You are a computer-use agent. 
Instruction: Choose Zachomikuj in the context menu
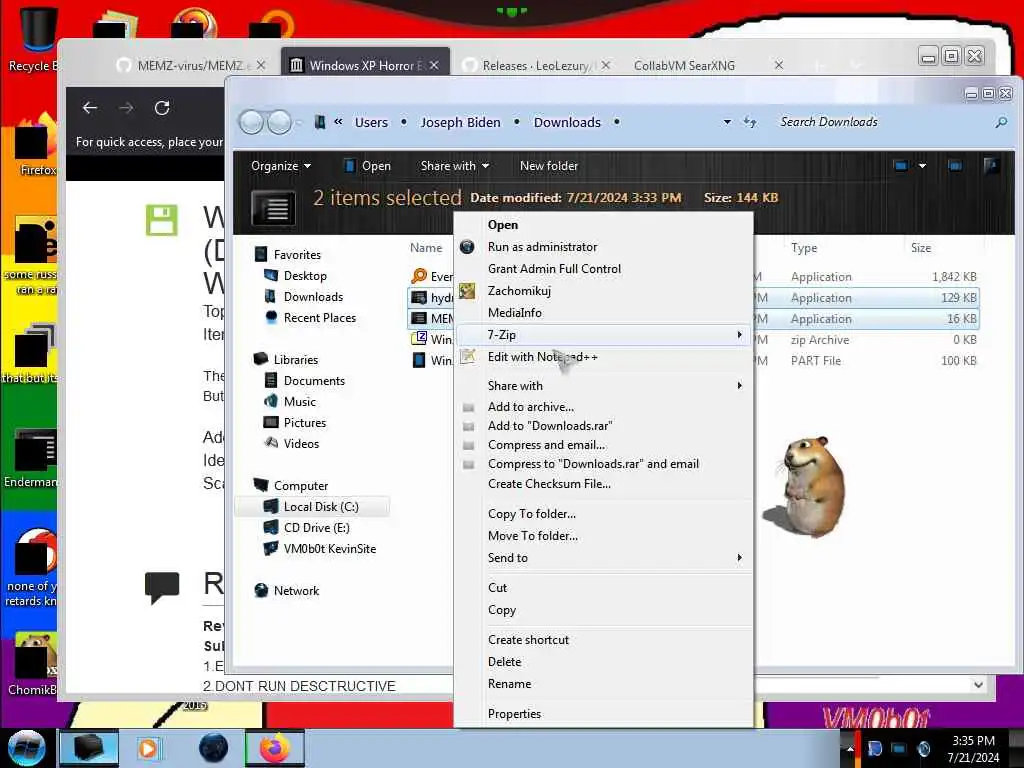(604, 291)
